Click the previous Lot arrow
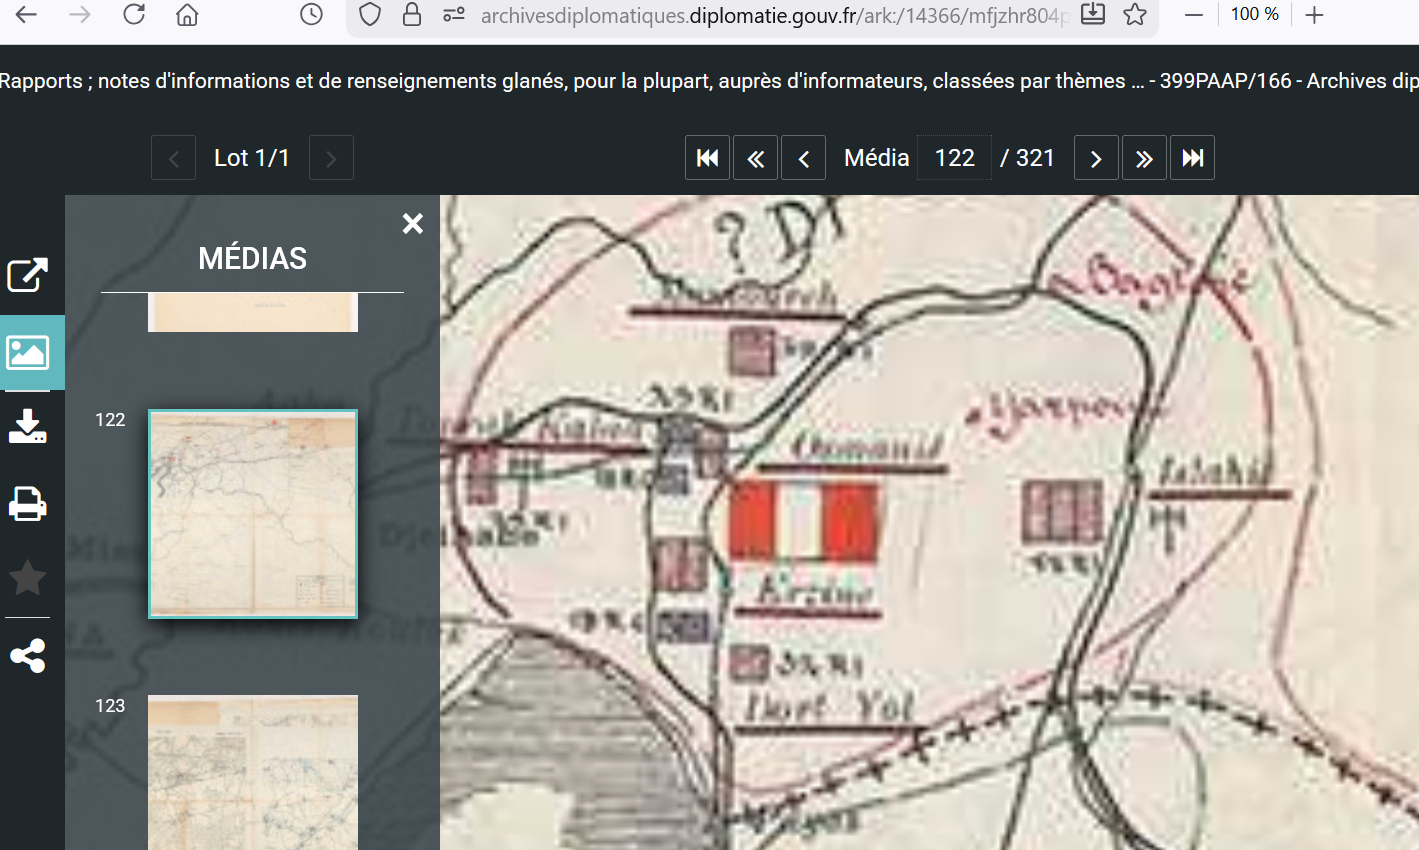This screenshot has height=850, width=1419. (x=174, y=158)
